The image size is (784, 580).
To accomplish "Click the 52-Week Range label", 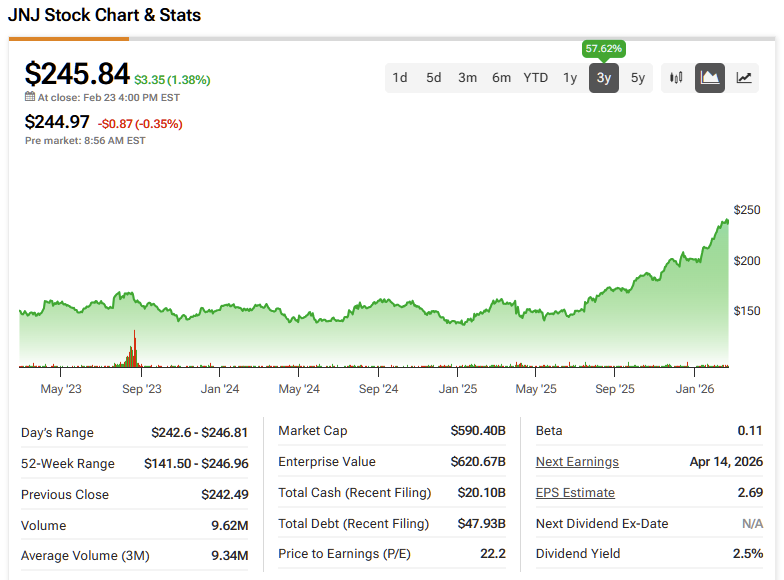I will tap(68, 464).
